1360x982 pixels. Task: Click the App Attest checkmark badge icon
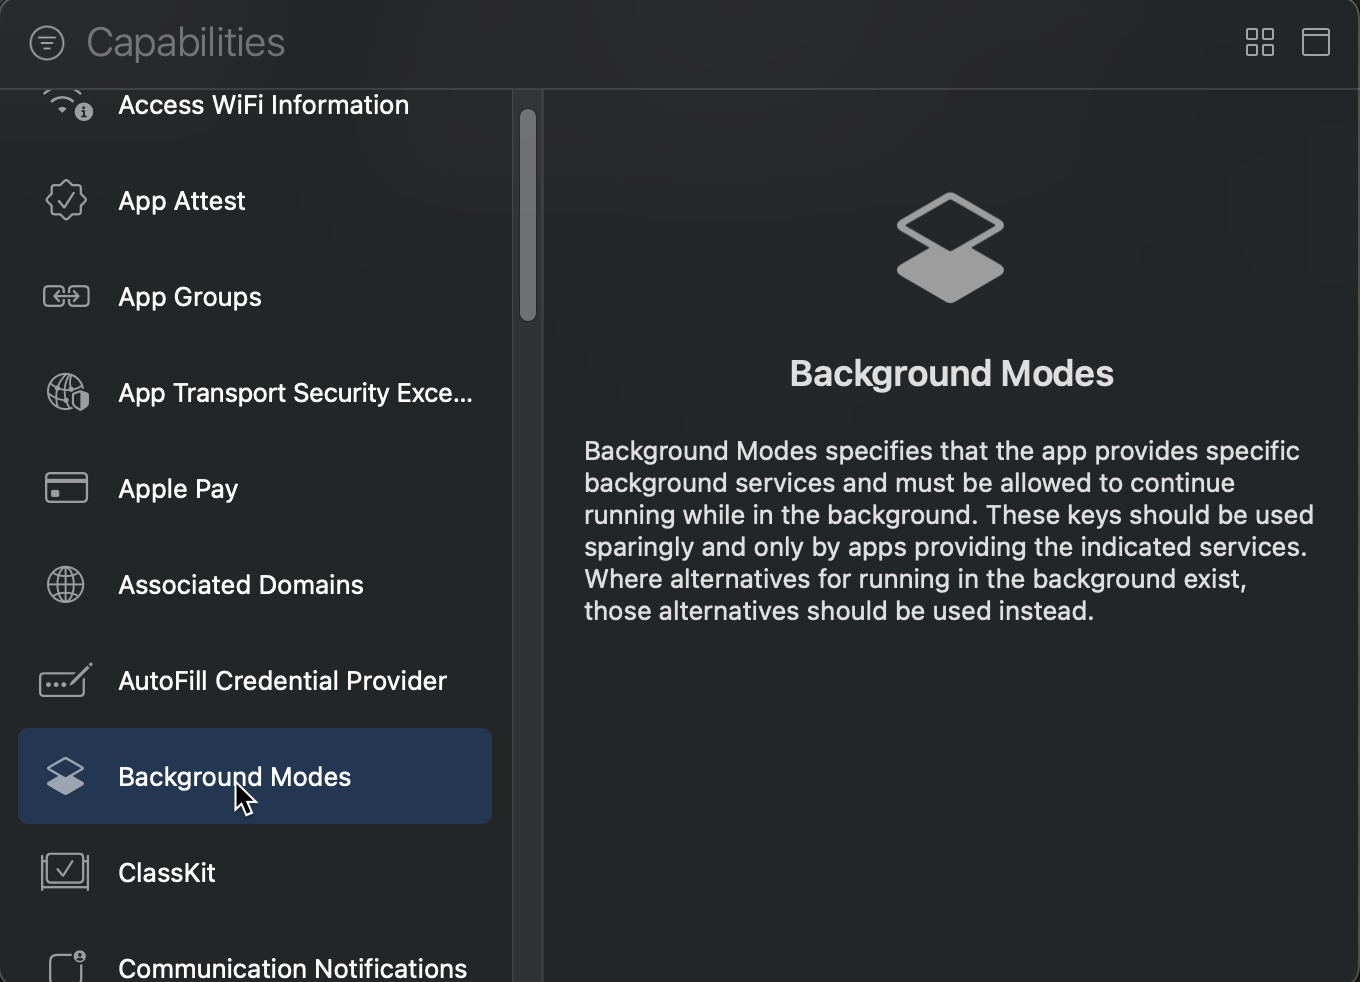tap(66, 200)
